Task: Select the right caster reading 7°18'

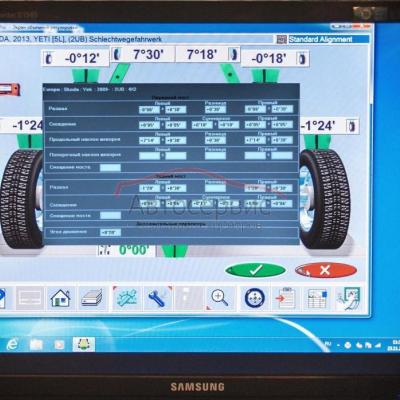Action: point(208,54)
